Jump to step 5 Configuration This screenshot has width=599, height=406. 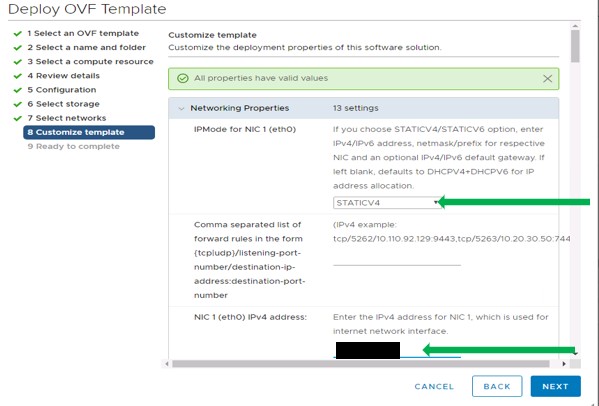[x=62, y=90]
